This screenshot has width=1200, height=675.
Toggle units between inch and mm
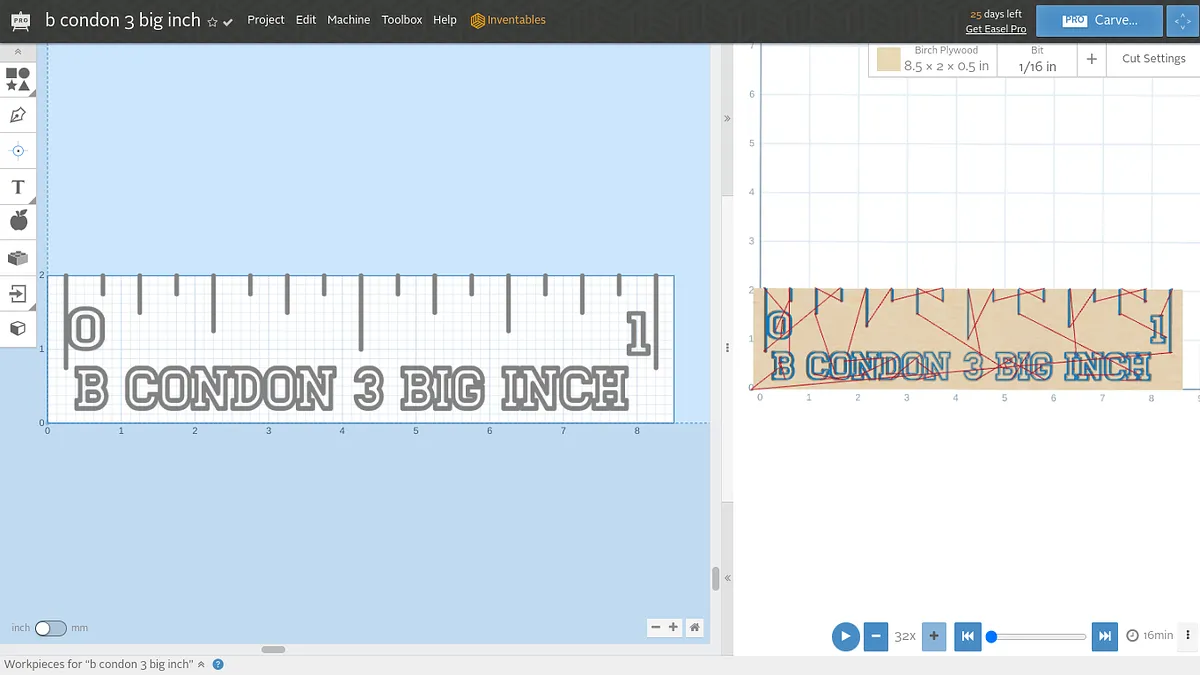coord(50,628)
